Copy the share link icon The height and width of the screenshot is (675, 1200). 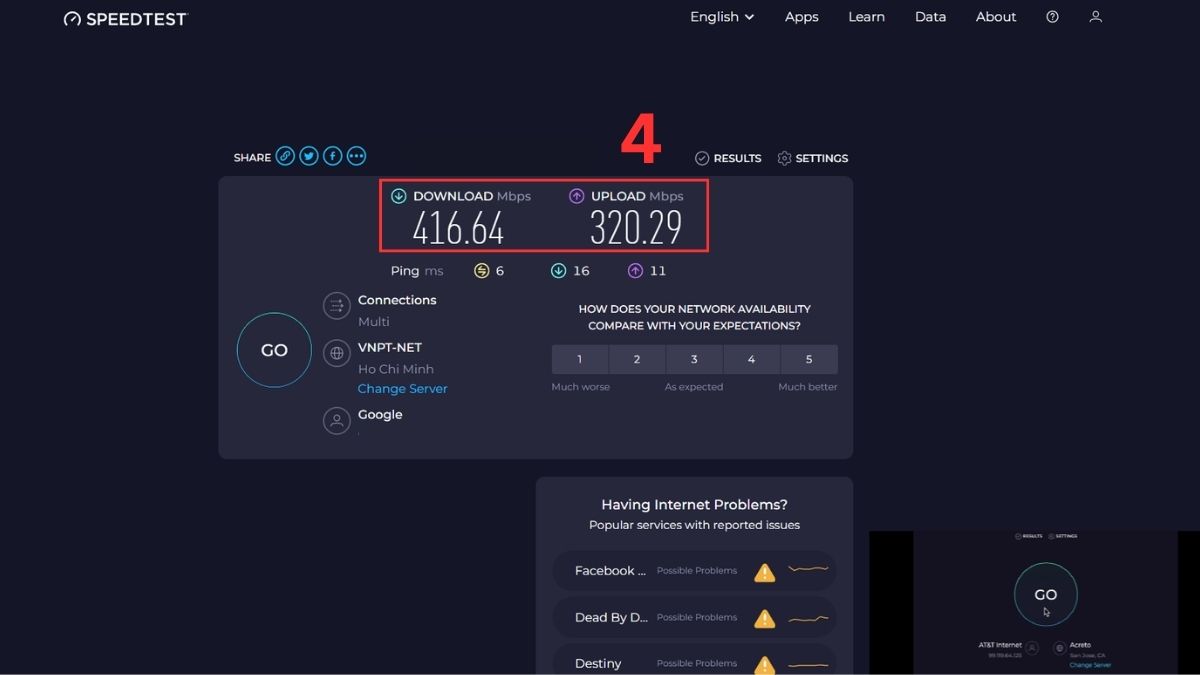pyautogui.click(x=285, y=156)
